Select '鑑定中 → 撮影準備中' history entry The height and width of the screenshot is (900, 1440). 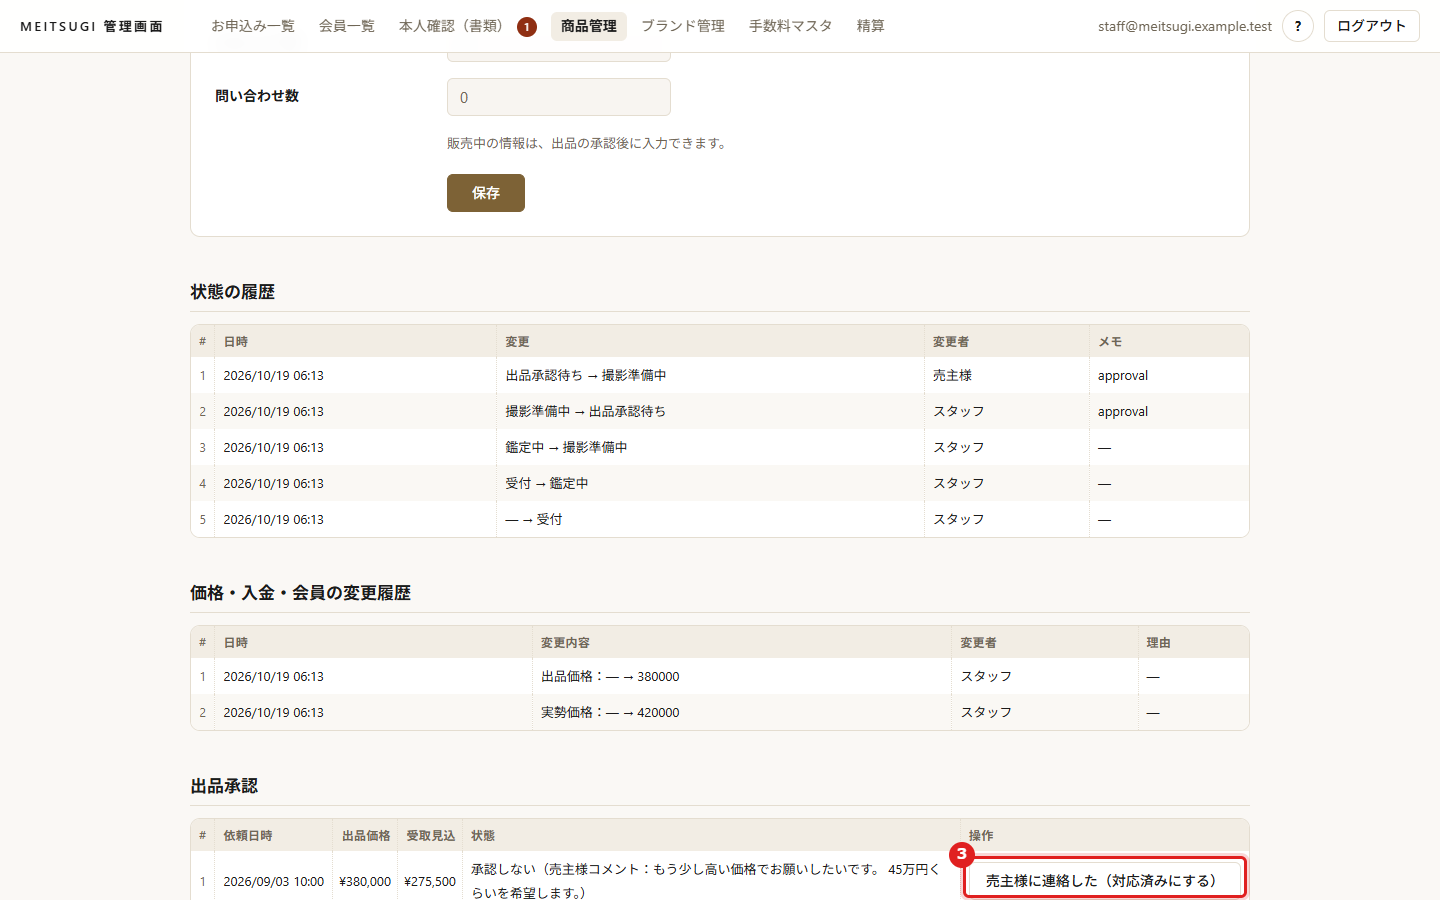(567, 448)
